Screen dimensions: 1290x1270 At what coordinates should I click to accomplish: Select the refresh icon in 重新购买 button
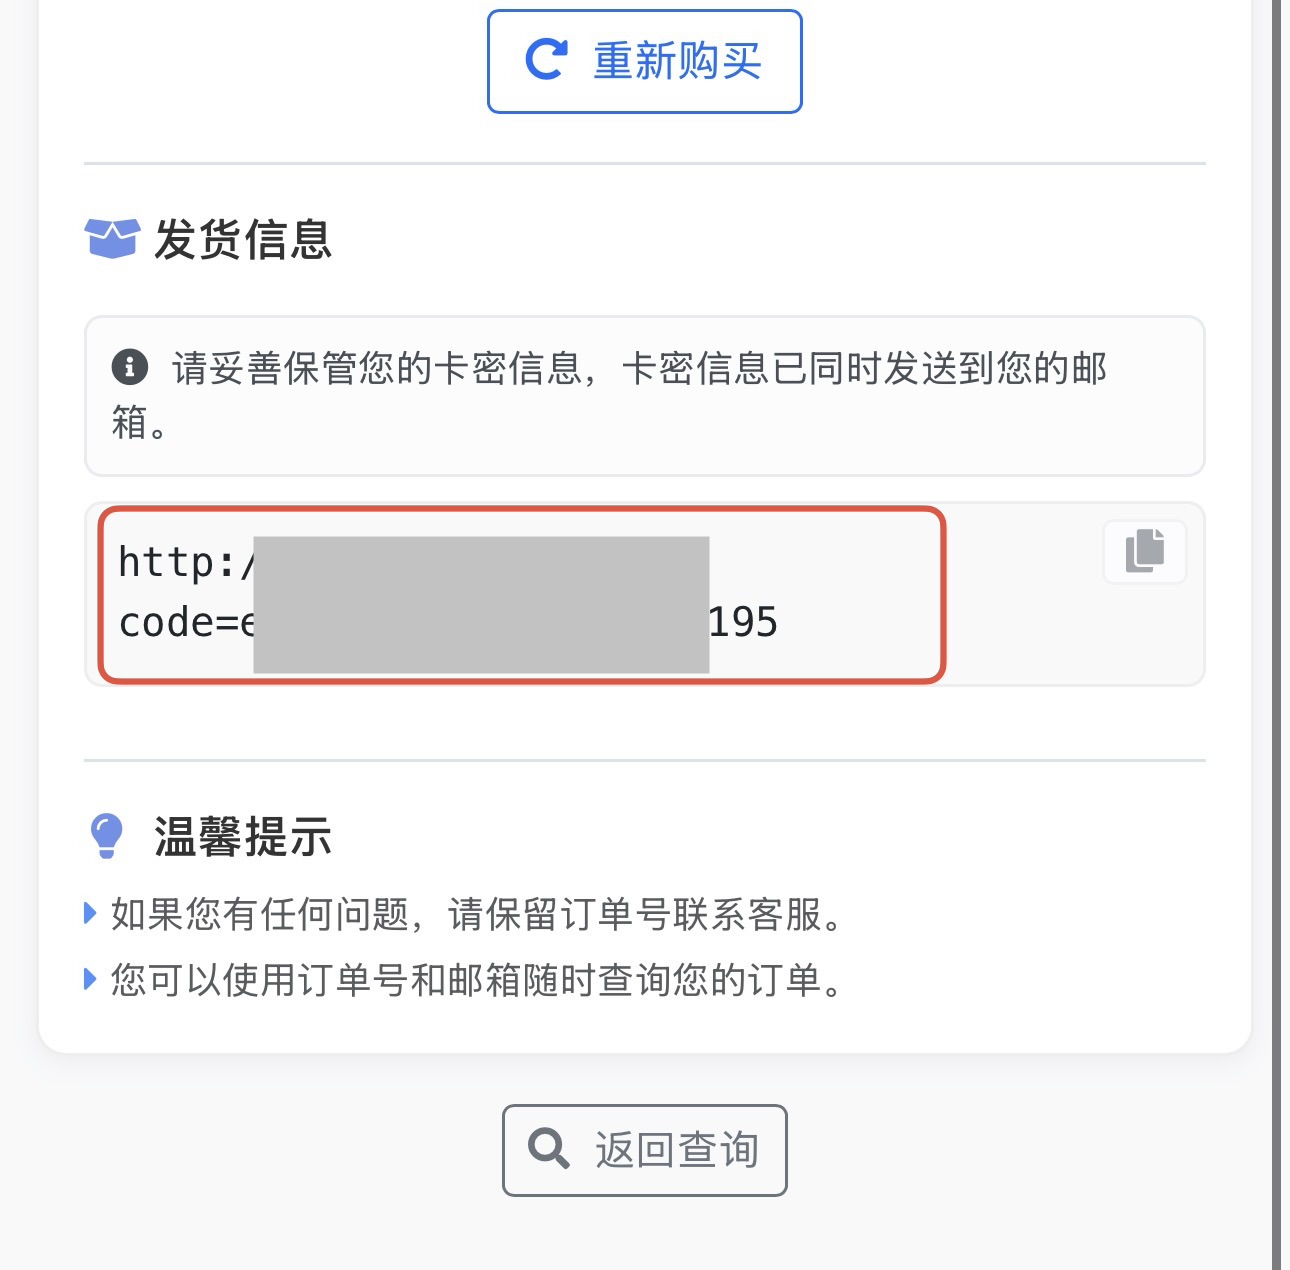click(x=543, y=59)
